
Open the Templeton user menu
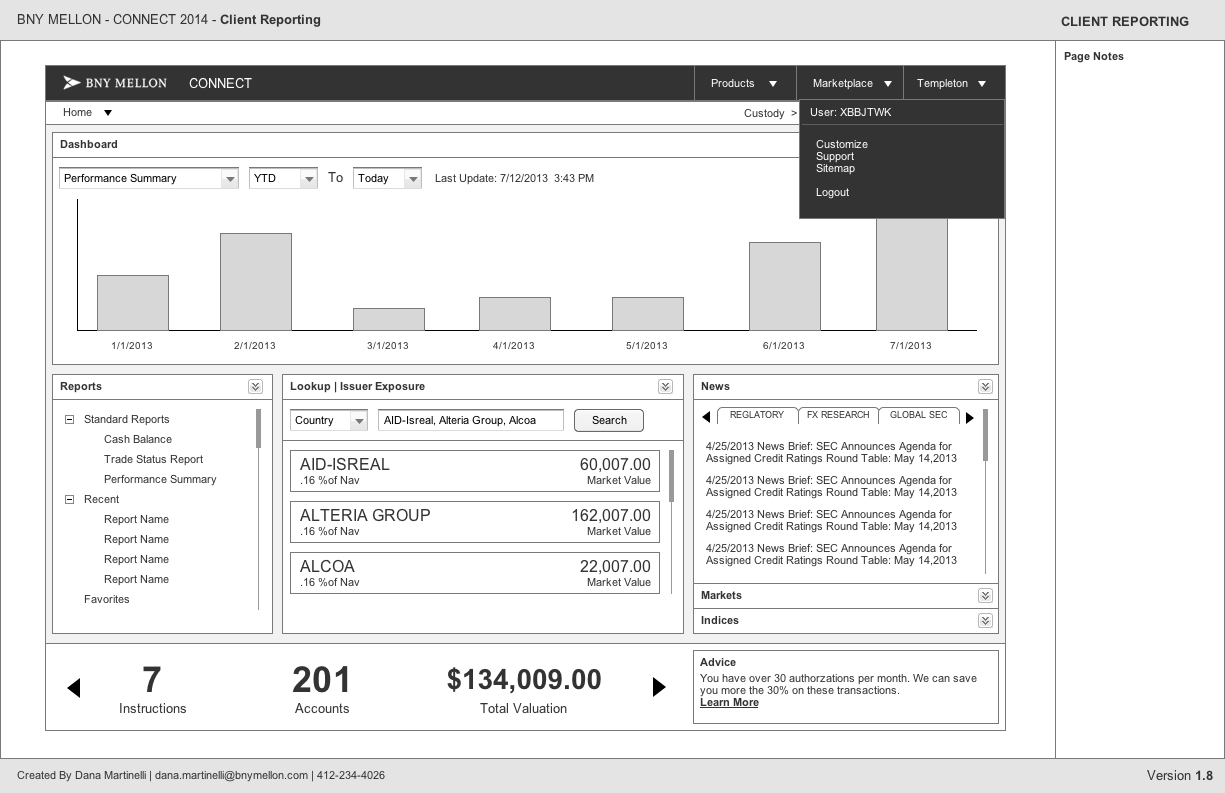pyautogui.click(x=953, y=83)
